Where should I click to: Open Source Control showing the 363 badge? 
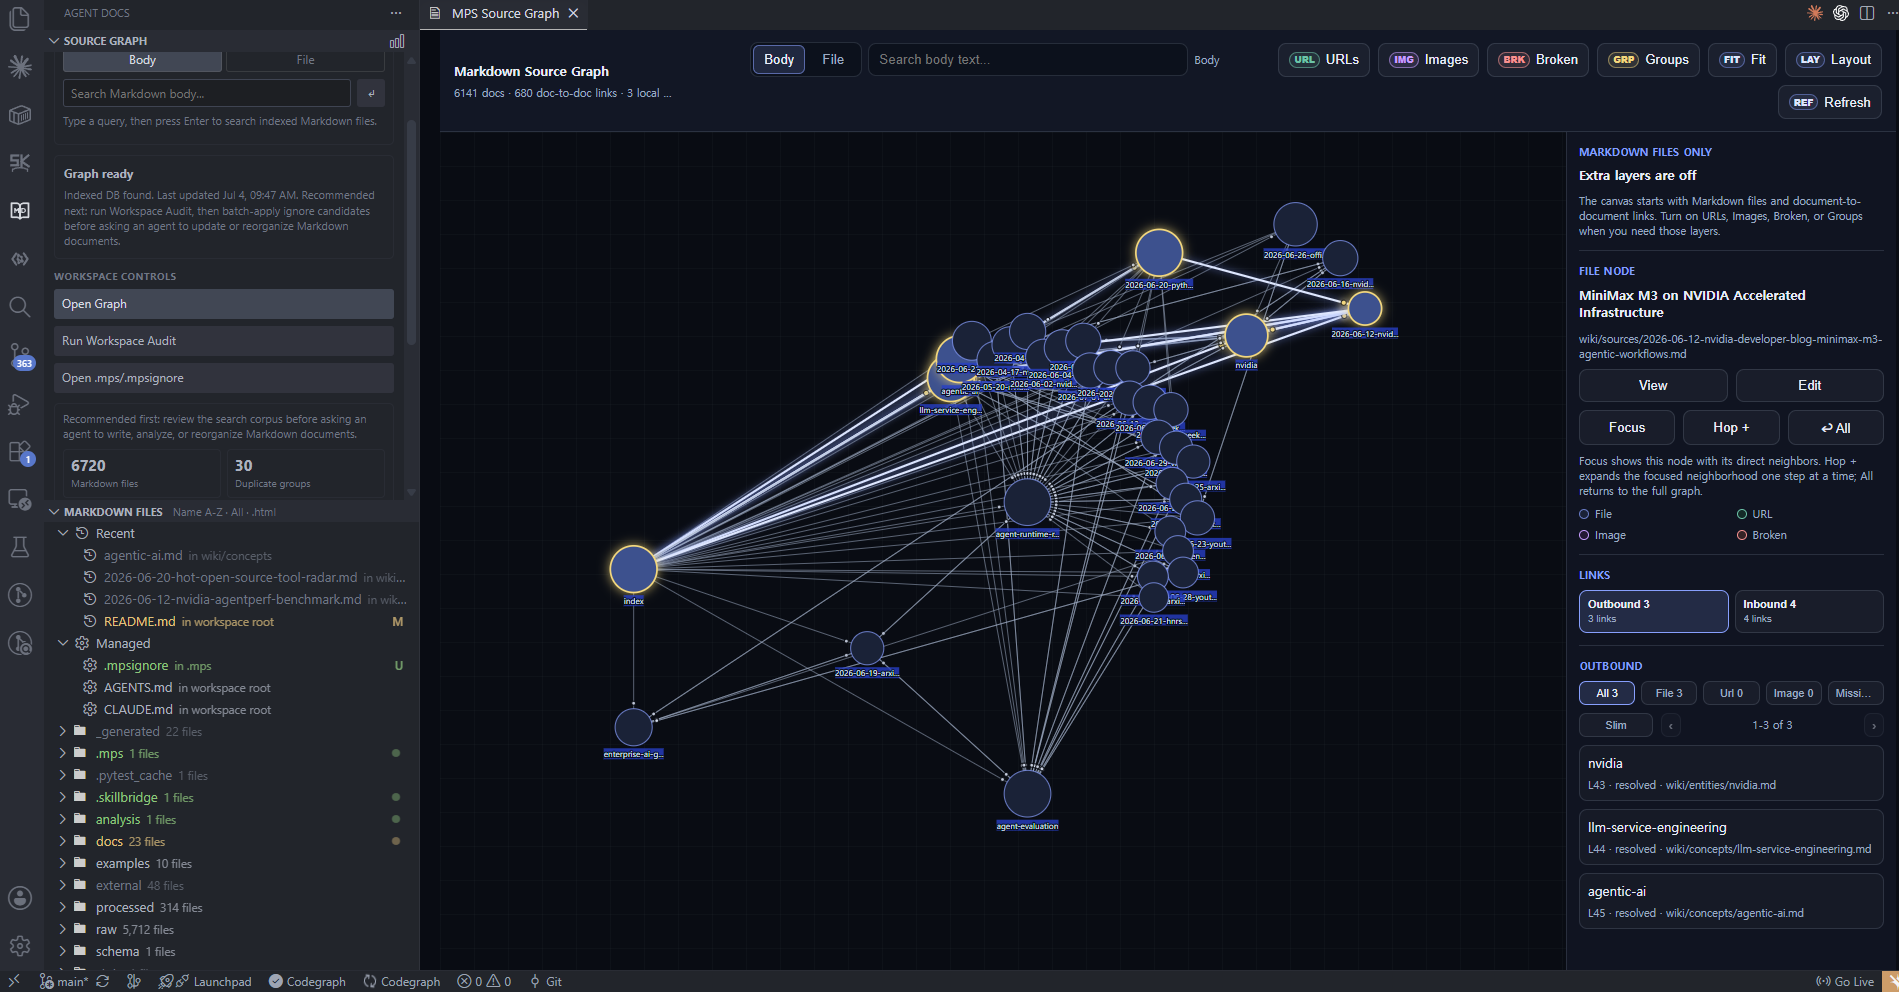(x=20, y=355)
